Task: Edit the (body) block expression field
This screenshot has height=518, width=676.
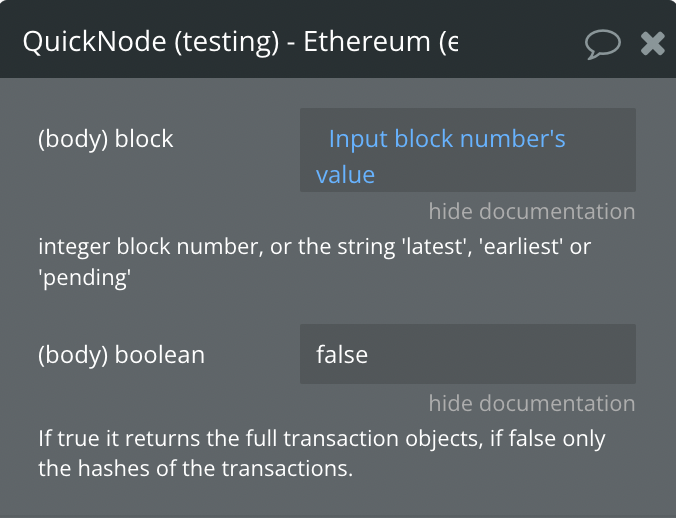Action: click(468, 150)
